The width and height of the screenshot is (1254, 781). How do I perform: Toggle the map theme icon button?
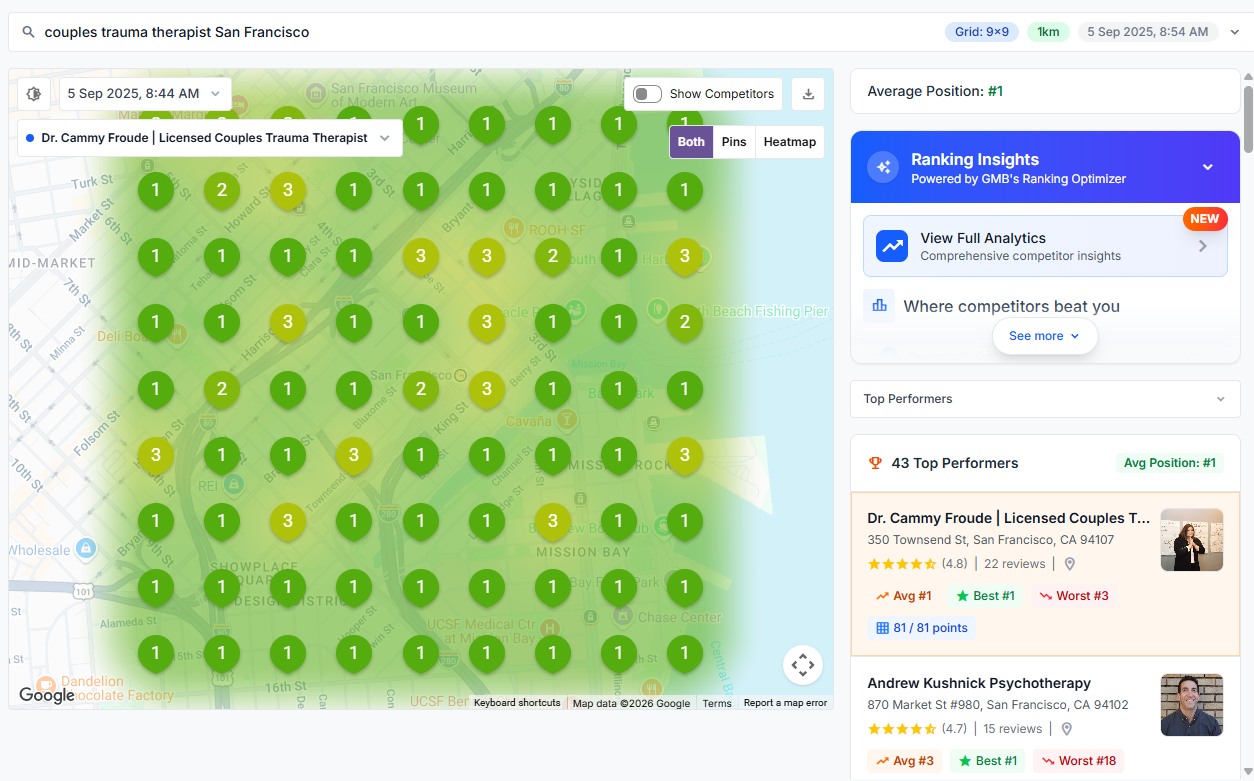point(34,94)
